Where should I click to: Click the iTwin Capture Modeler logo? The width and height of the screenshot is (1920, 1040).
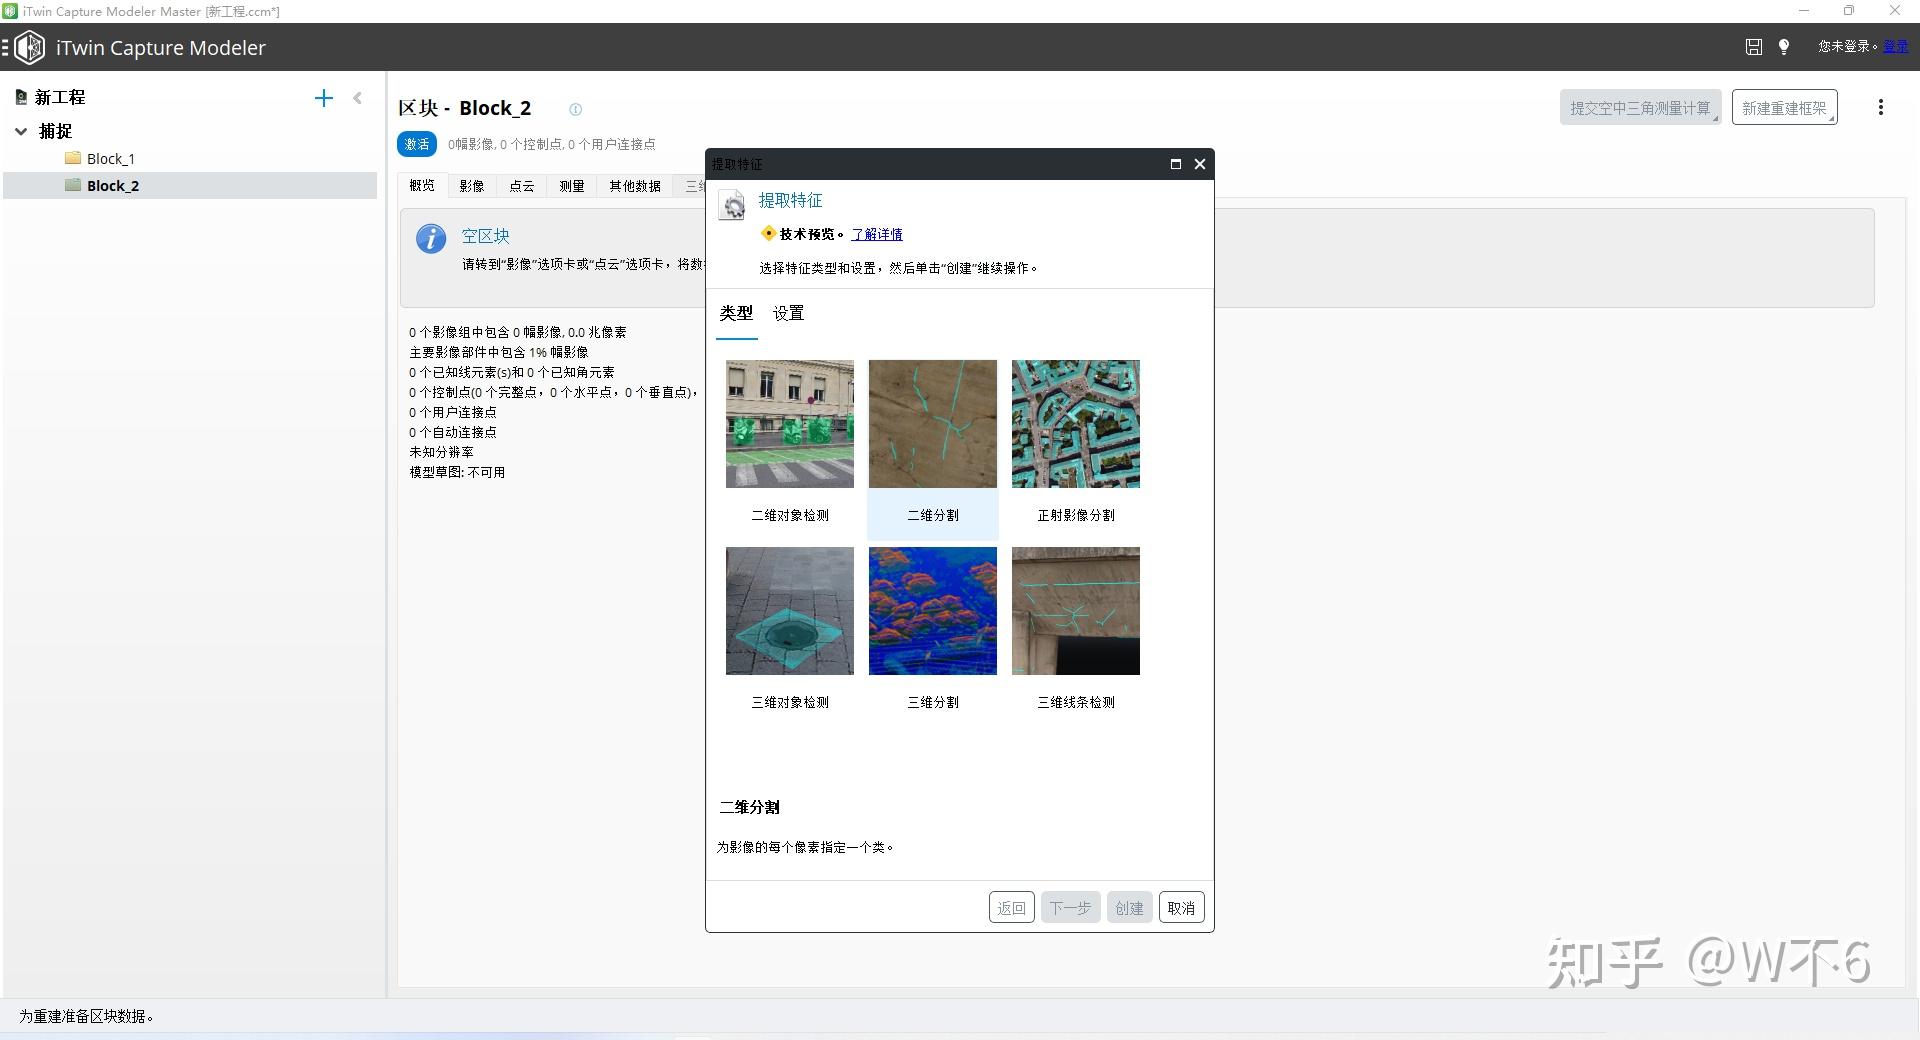(30, 47)
